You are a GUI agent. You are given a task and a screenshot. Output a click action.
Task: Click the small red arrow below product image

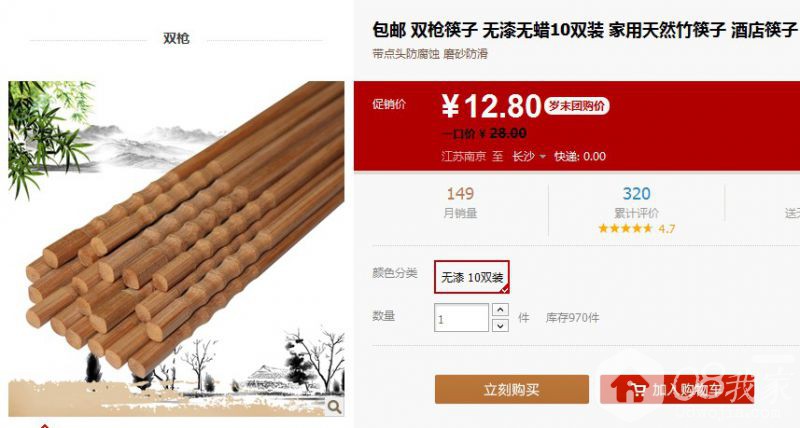(x=45, y=425)
